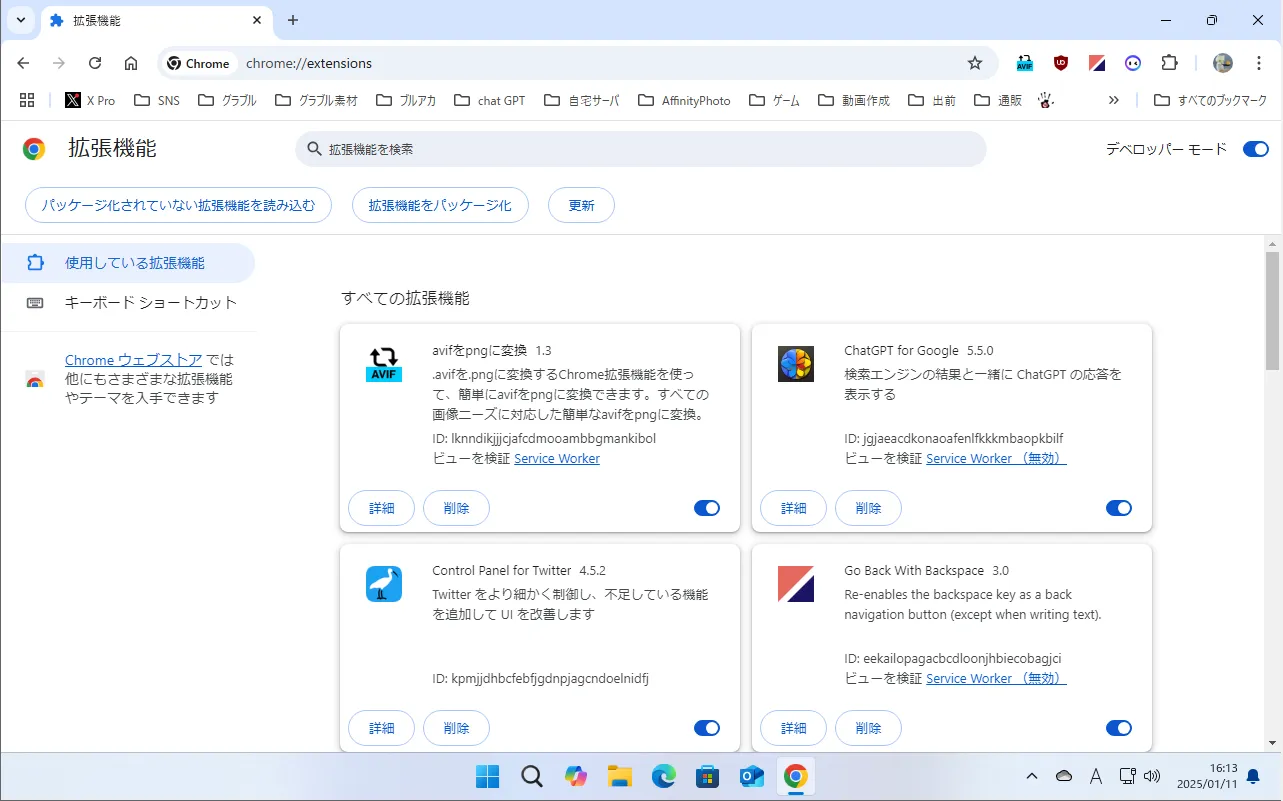Viewport: 1283px width, 801px height.
Task: Open Chrome's three-dot menu
Action: tap(1259, 63)
